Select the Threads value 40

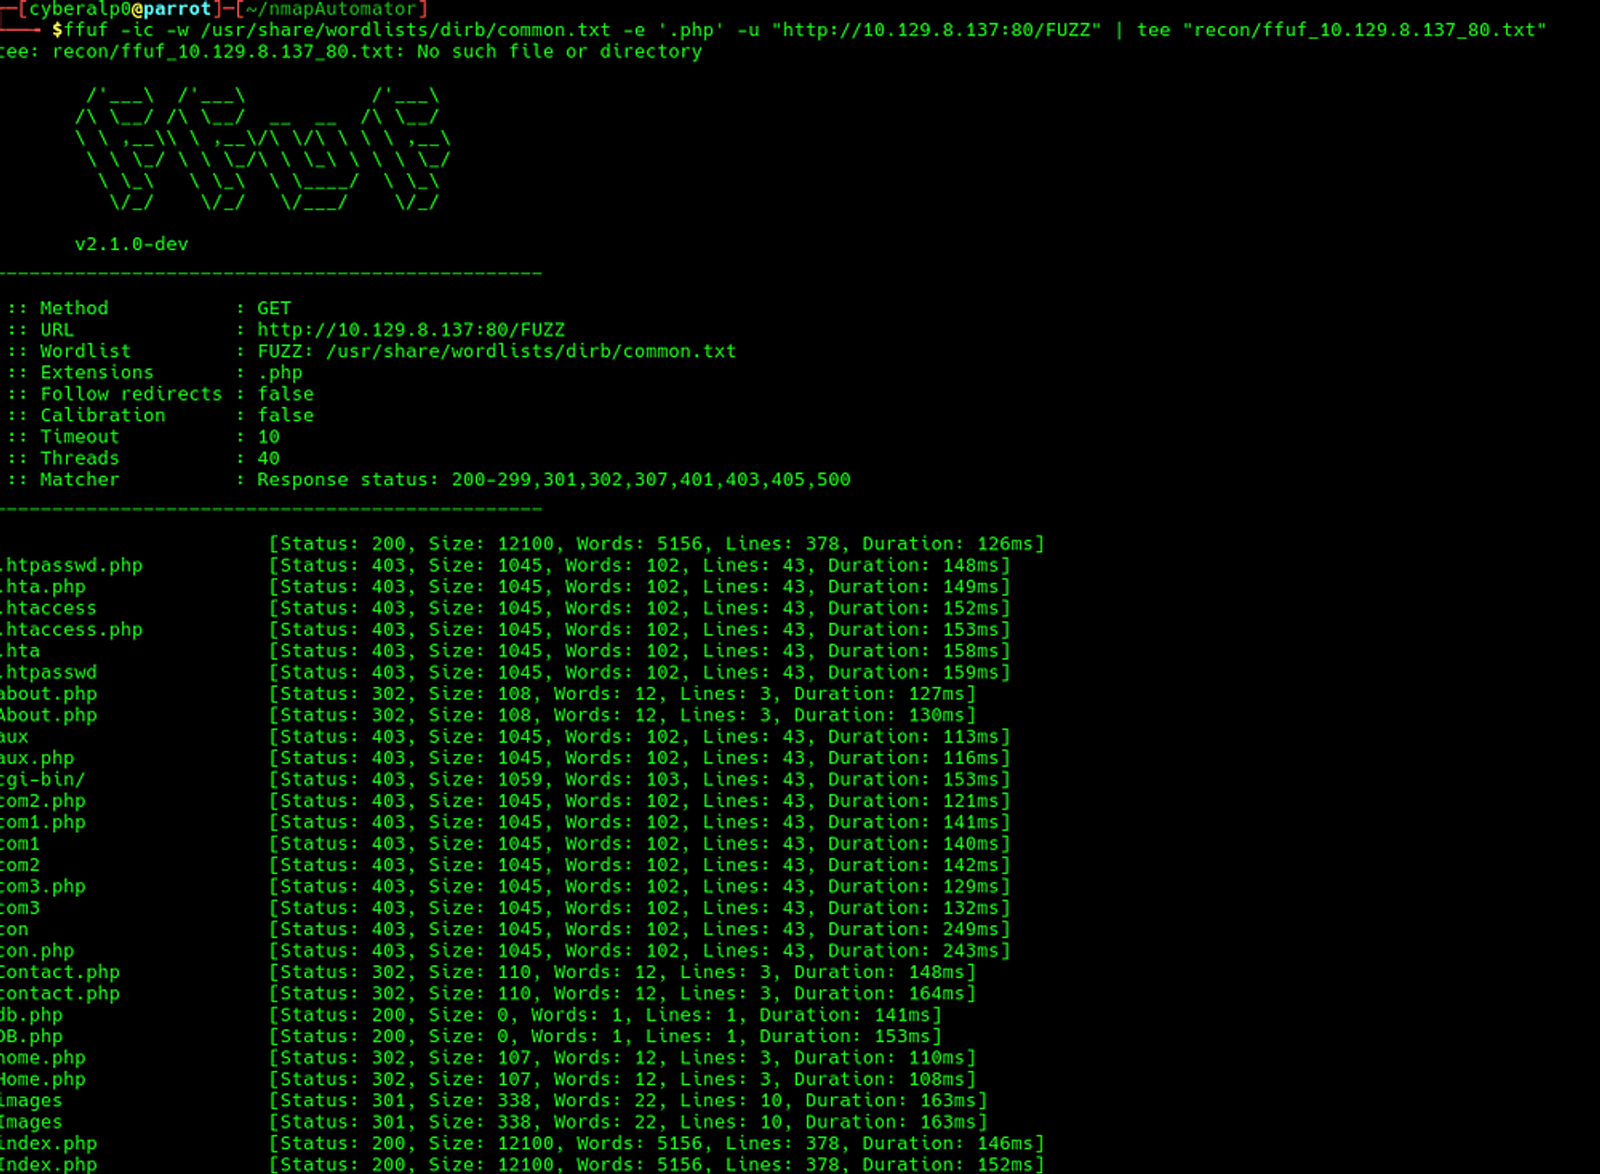[269, 458]
